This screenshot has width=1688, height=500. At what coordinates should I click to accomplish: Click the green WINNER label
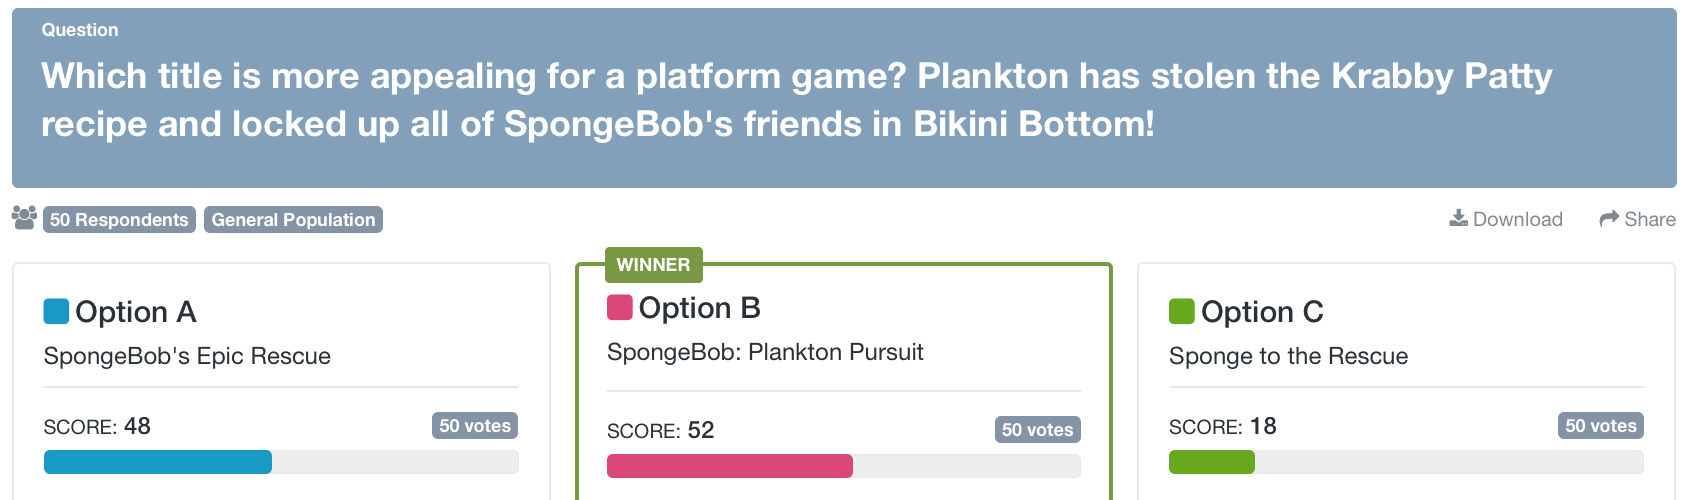[653, 265]
